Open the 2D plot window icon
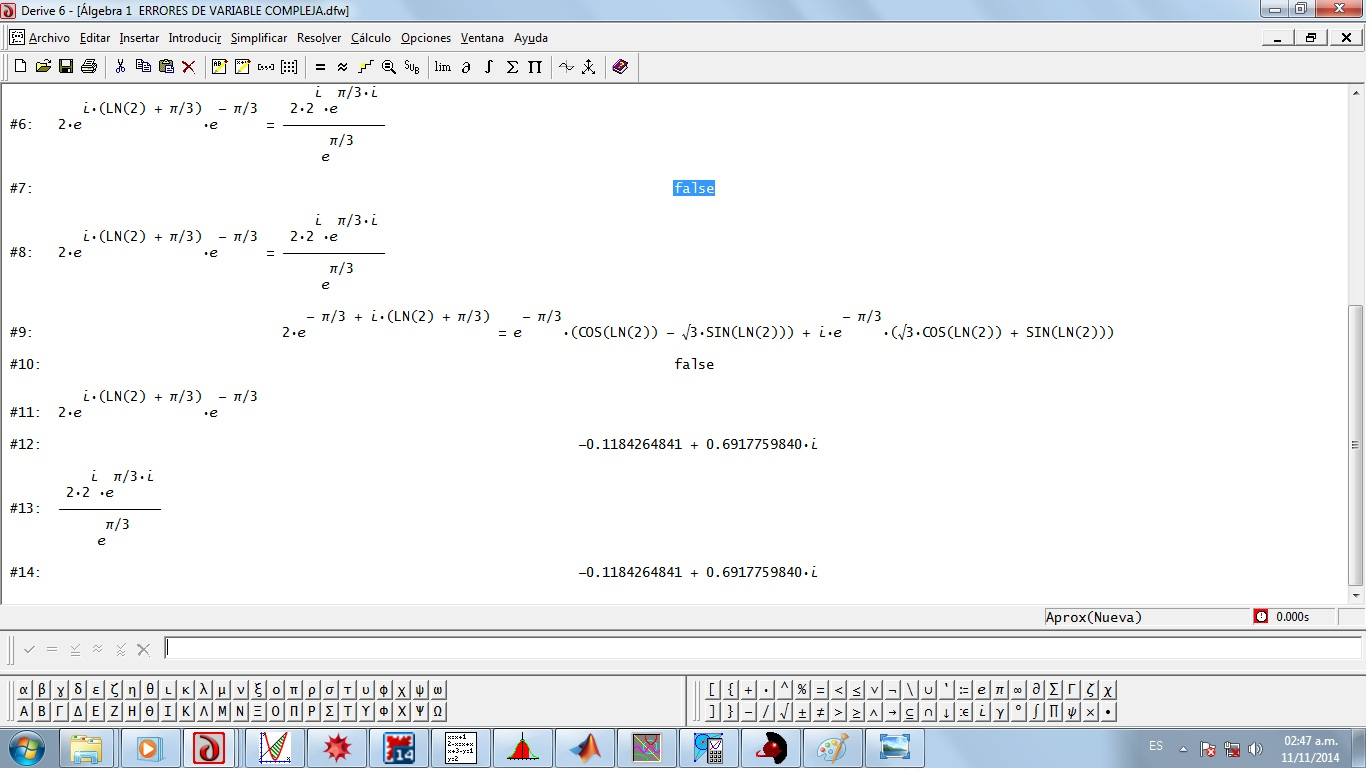 (x=566, y=67)
